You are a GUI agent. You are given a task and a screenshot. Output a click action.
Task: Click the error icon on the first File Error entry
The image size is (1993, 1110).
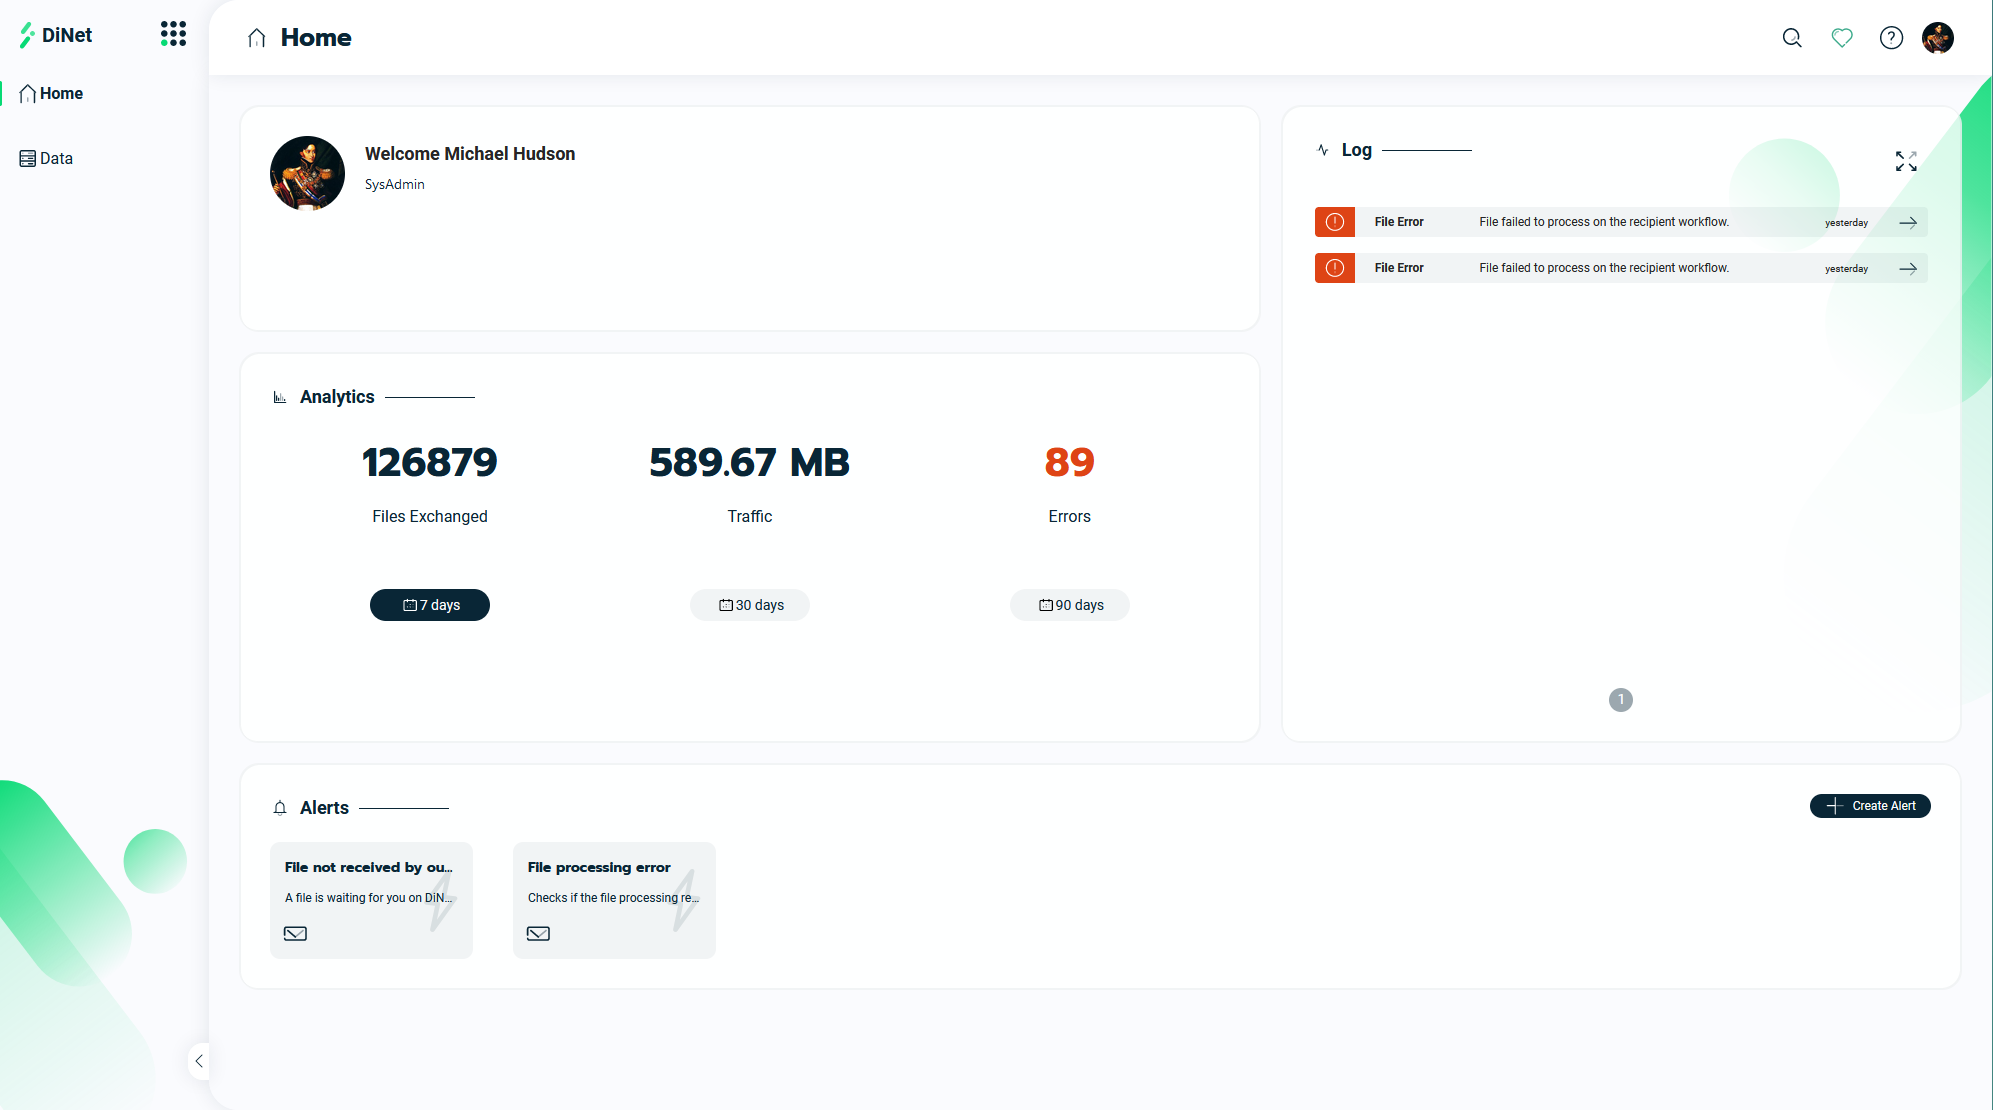pos(1334,221)
